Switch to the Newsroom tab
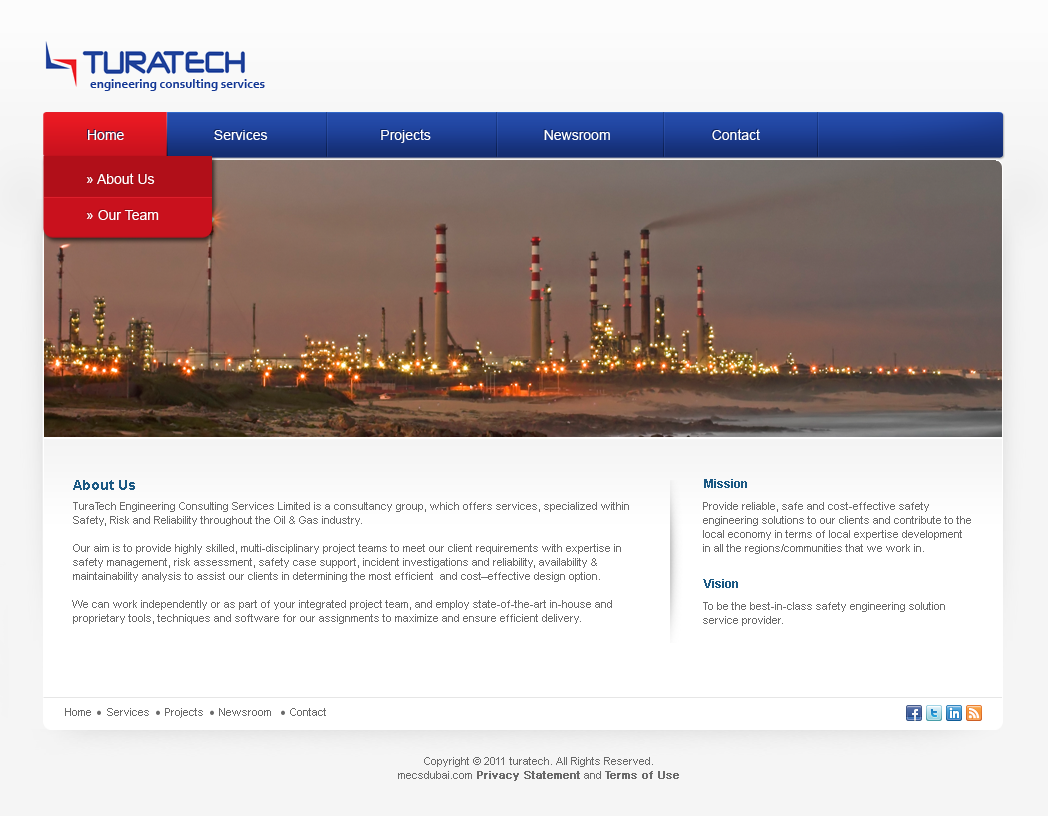Viewport: 1048px width, 816px height. [577, 134]
